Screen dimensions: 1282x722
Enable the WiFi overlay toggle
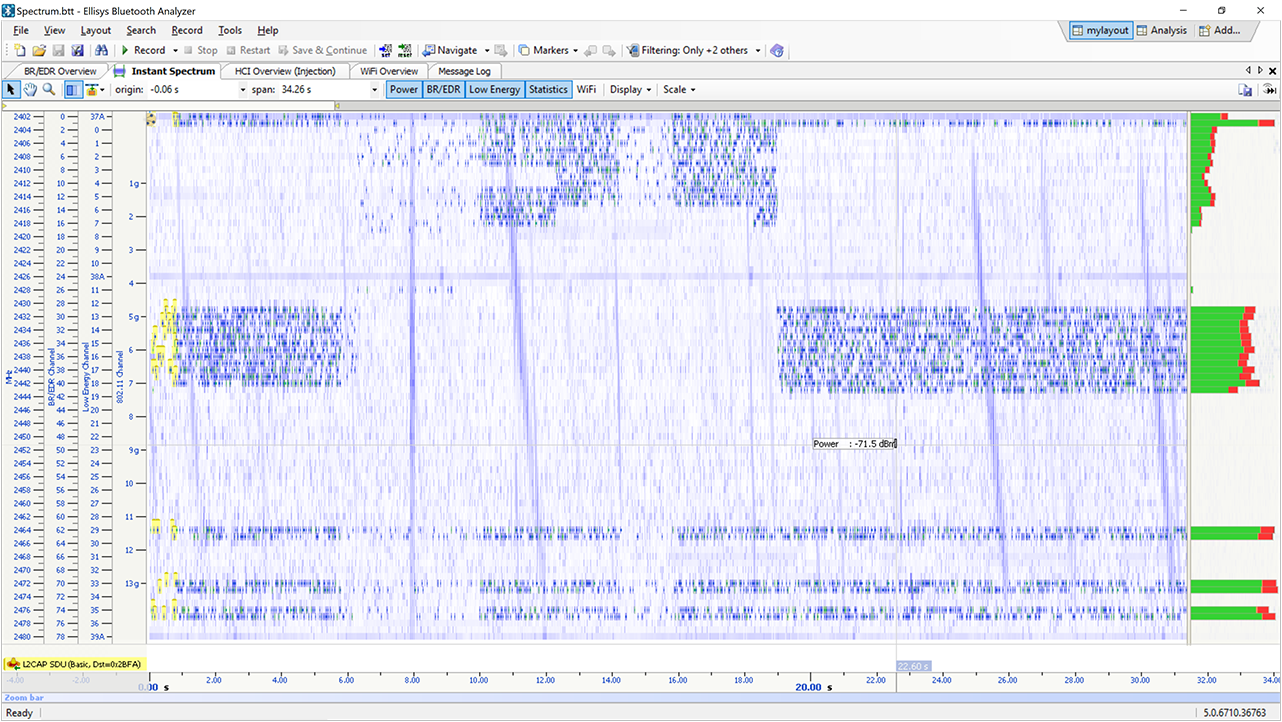(586, 90)
